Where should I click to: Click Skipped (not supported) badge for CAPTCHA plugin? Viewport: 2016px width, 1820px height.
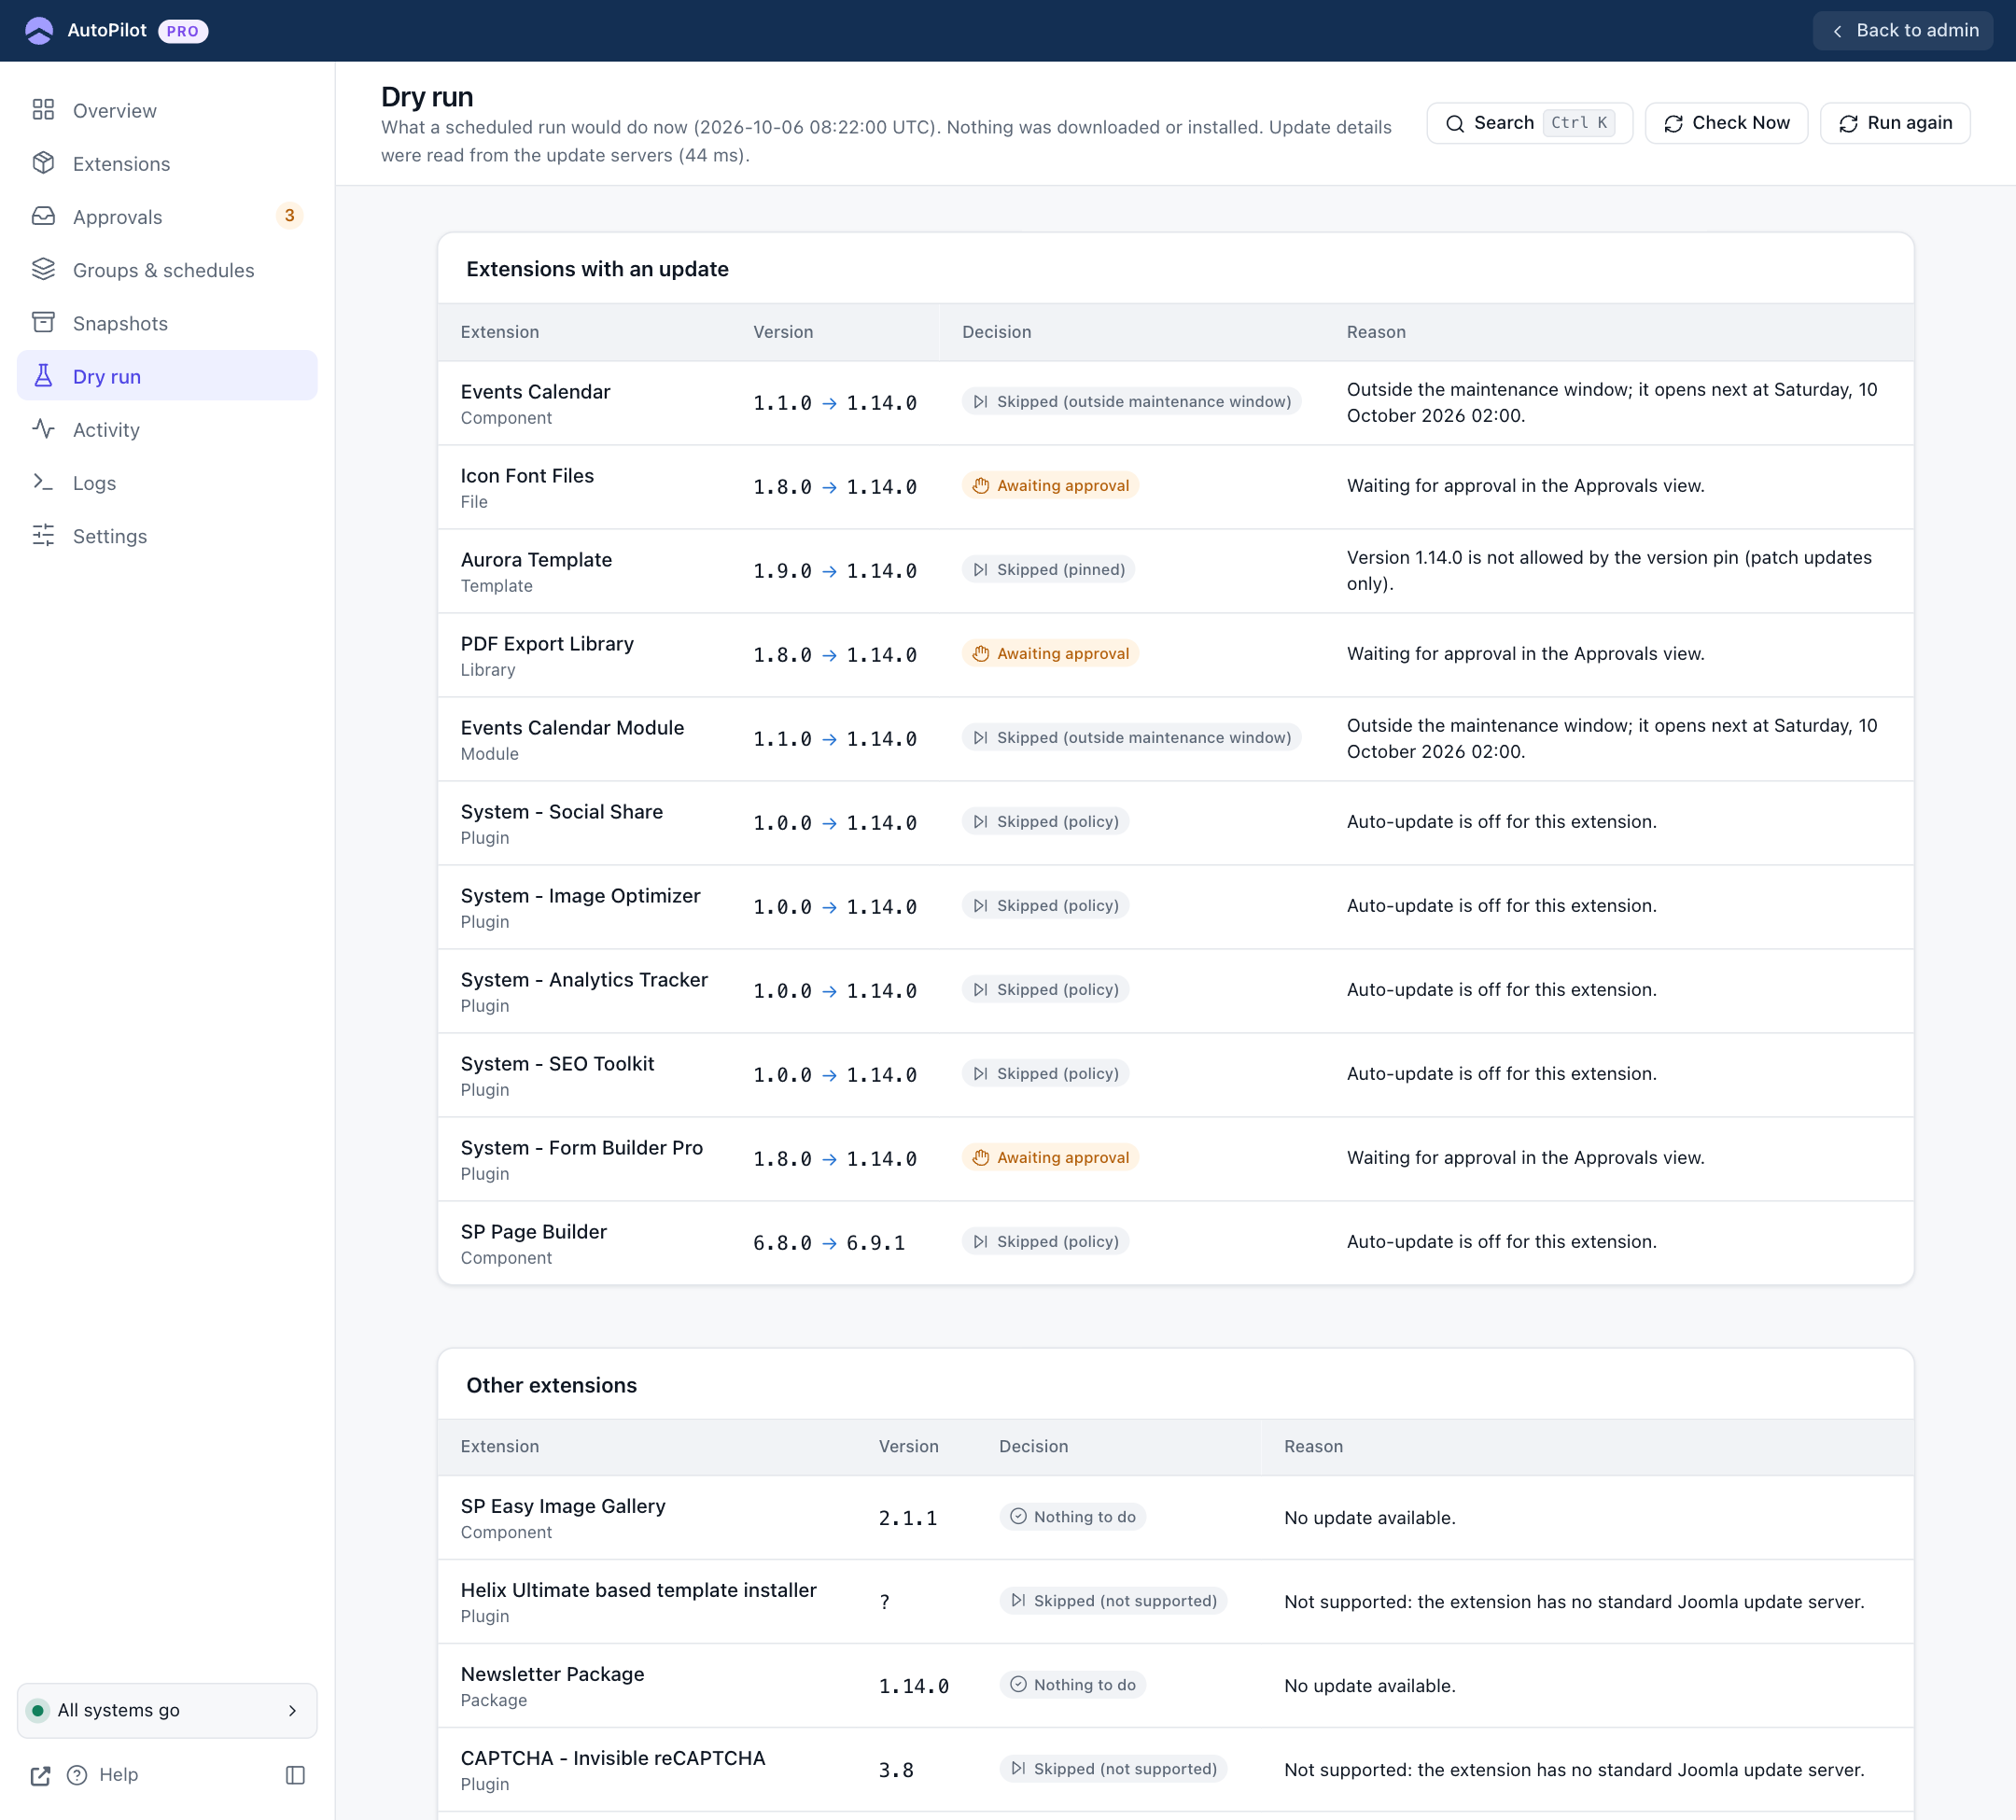(x=1113, y=1769)
